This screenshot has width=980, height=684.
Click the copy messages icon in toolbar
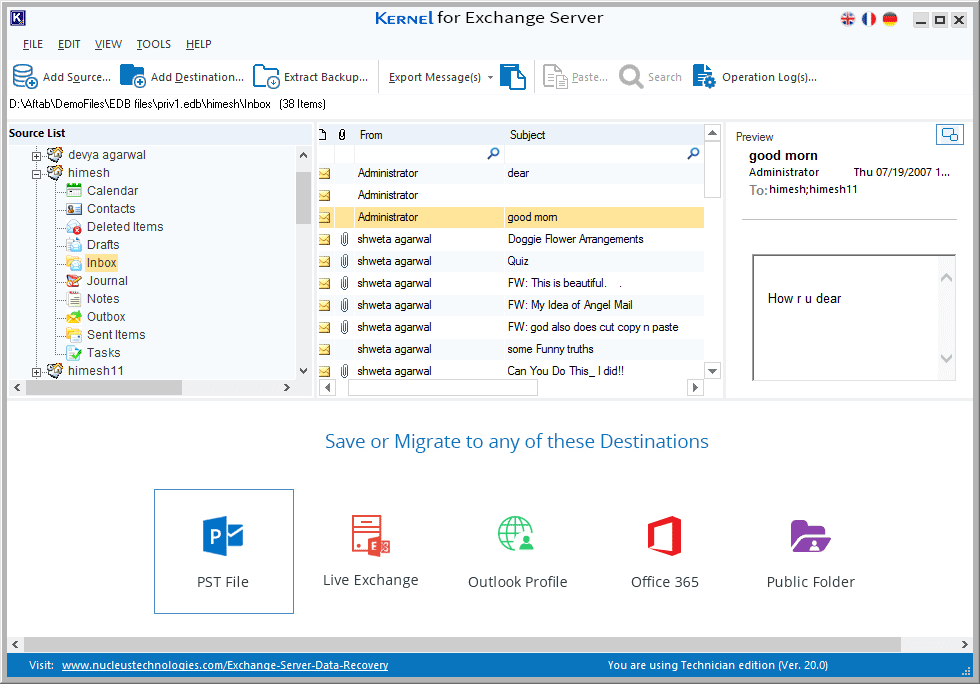pos(513,77)
